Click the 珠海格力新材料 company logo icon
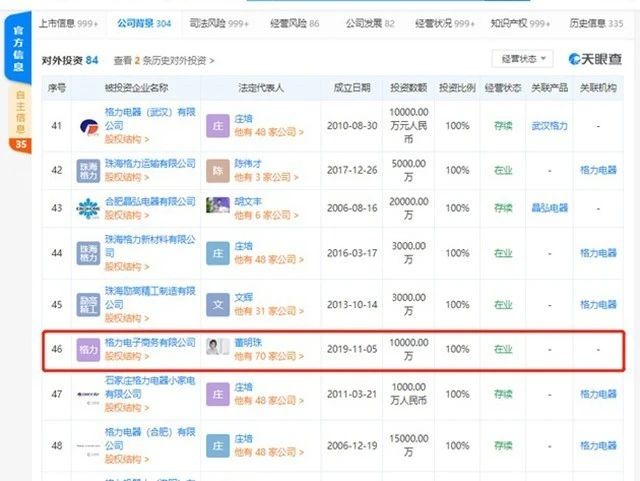Viewport: 640px width, 481px height. [x=88, y=253]
